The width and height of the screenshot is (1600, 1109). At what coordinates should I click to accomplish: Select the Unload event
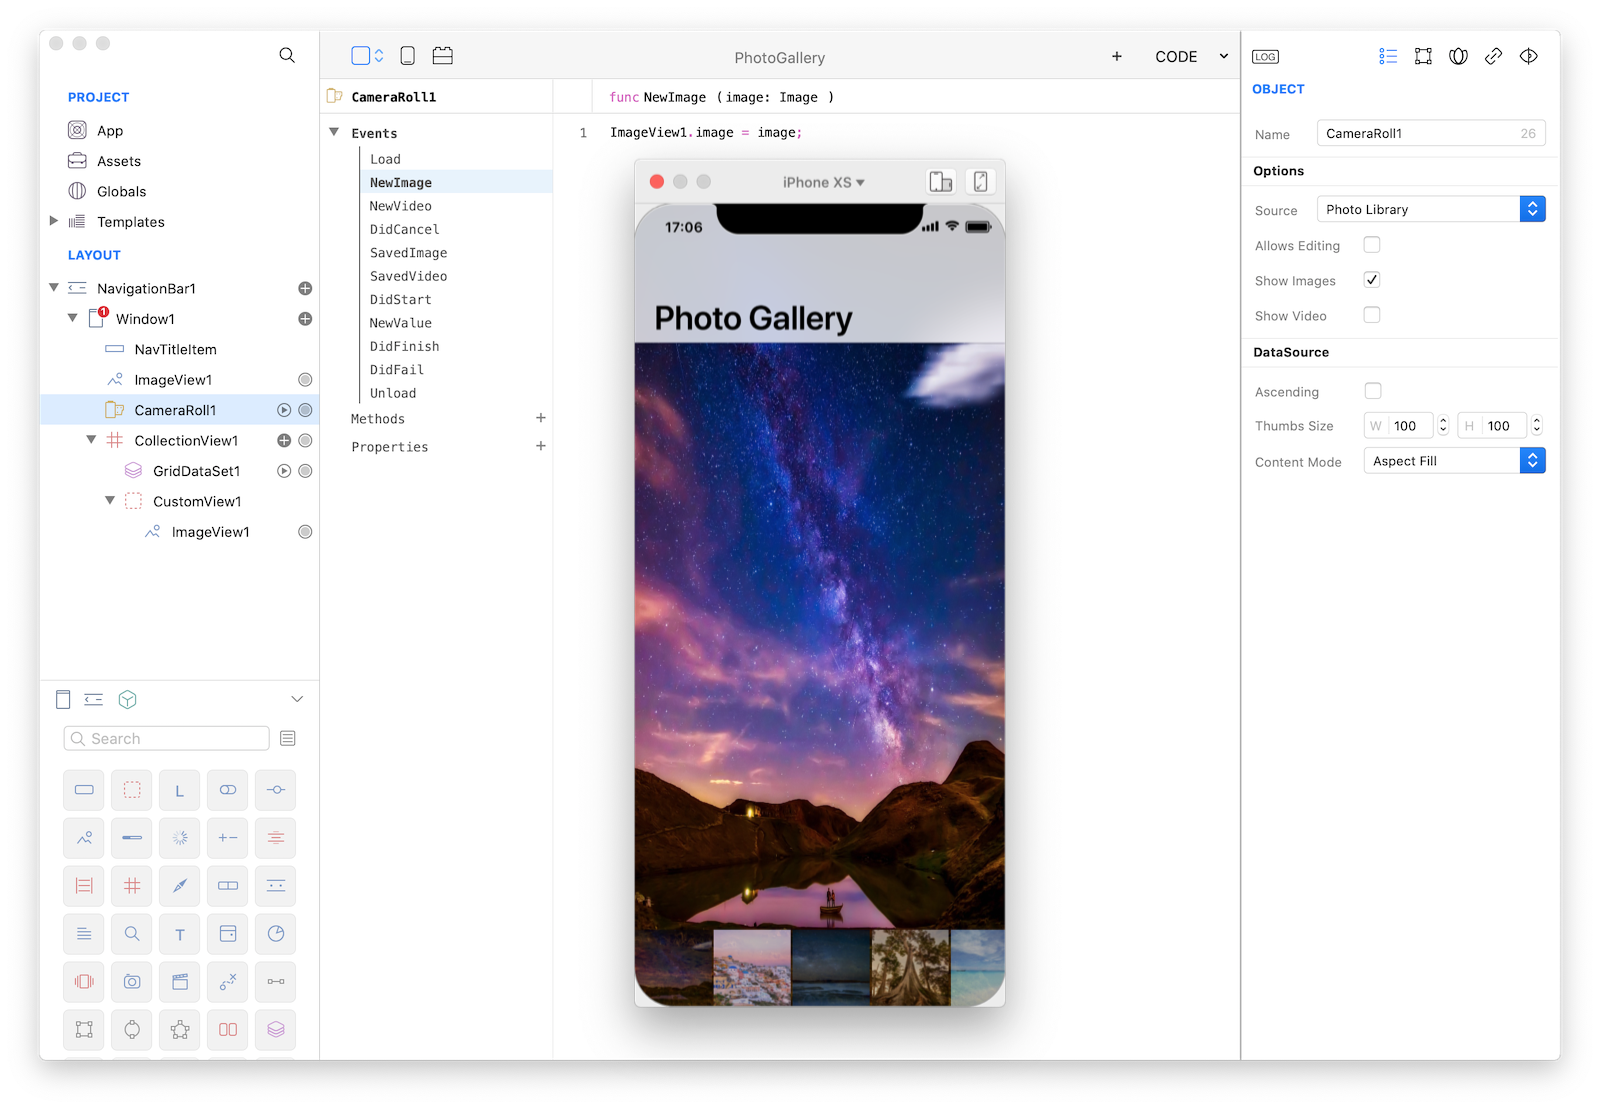pyautogui.click(x=393, y=394)
